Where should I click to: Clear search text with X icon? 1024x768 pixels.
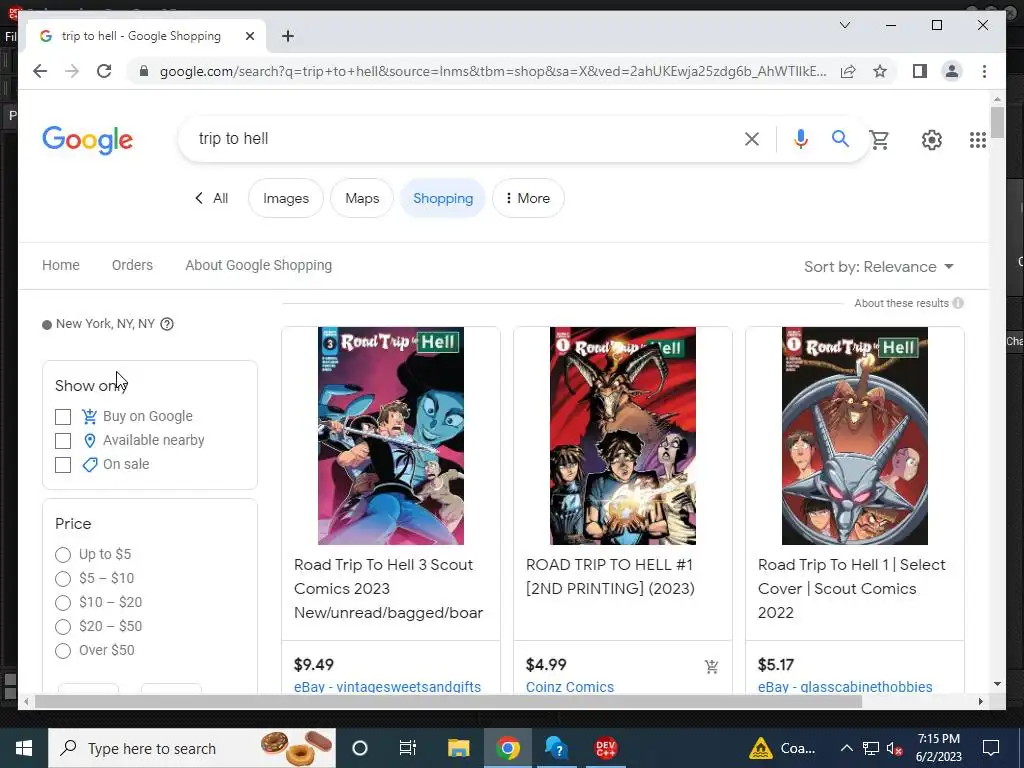(752, 138)
